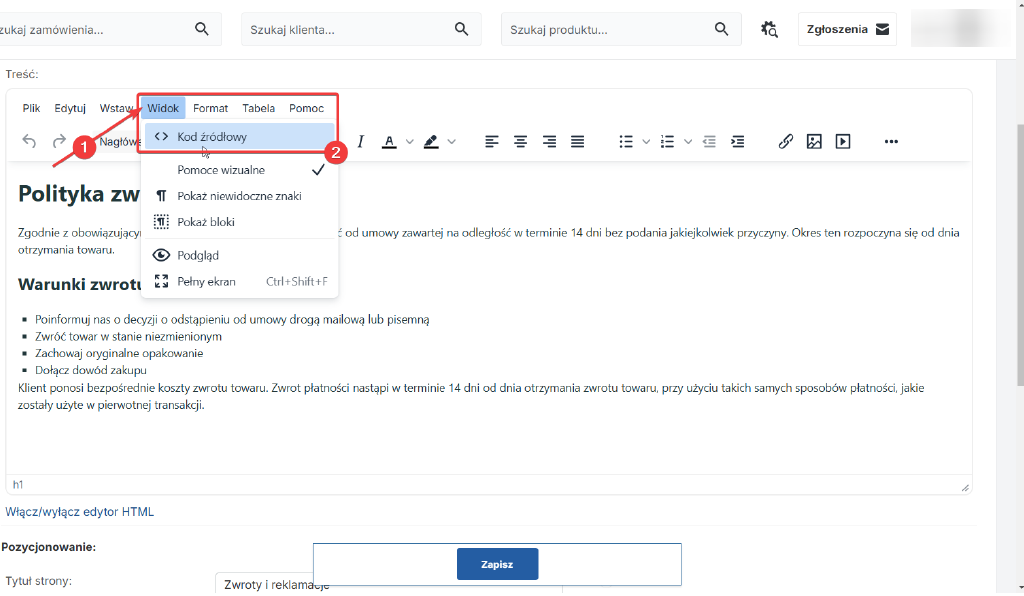Choose Kod źródłowy from the Widok menu
This screenshot has height=596, width=1024.
coord(240,136)
